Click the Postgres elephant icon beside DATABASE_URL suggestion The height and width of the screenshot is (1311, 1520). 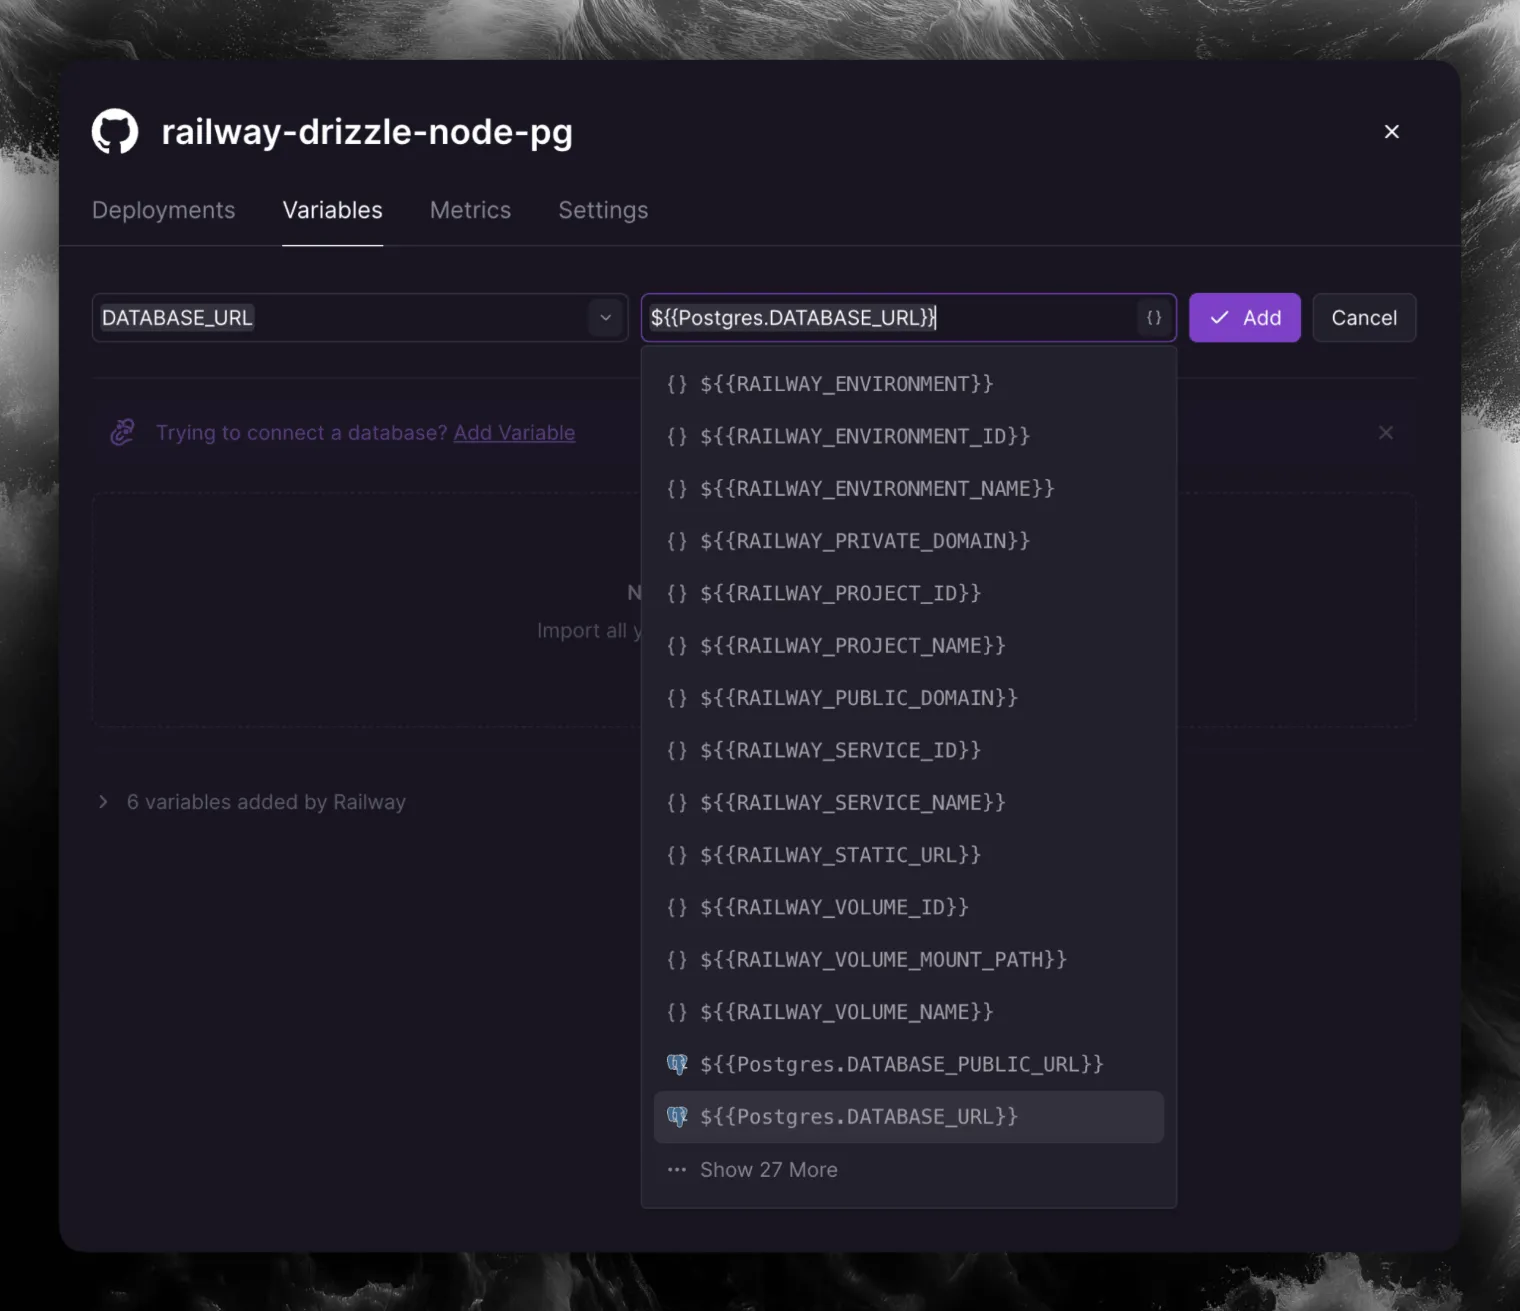click(677, 1117)
